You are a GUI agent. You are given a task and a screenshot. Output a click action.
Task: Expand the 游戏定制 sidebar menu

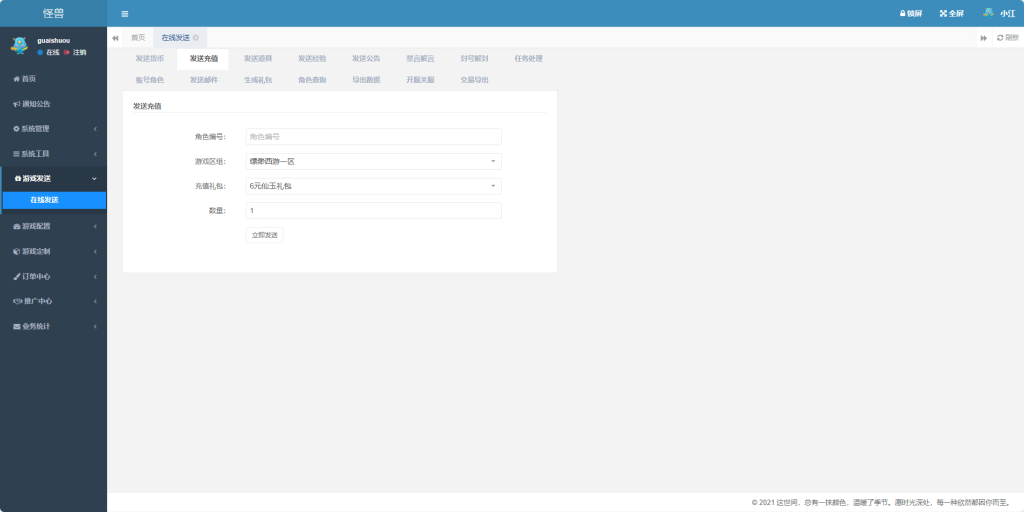[54, 251]
